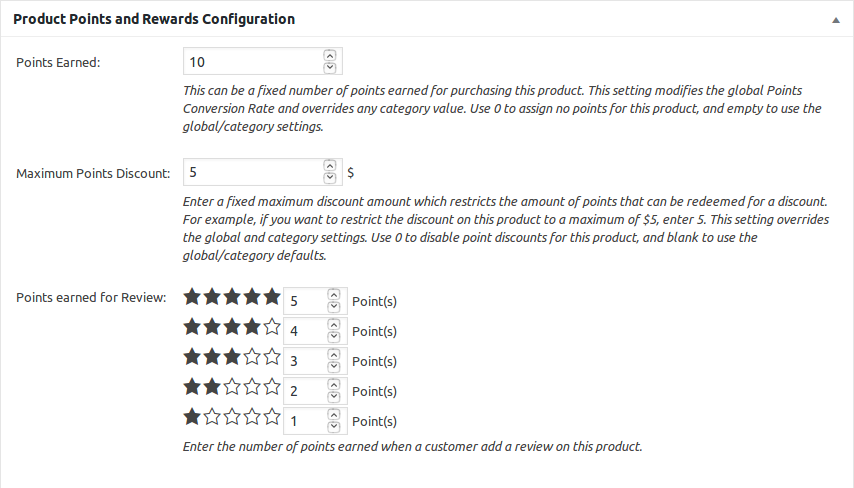Screen dimensions: 854x488
Task: Click the one-star rating icon
Action: (232, 417)
